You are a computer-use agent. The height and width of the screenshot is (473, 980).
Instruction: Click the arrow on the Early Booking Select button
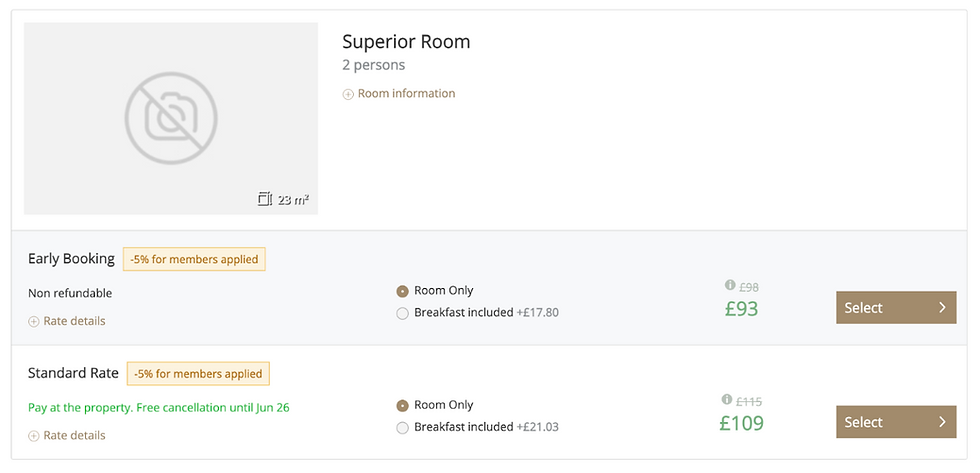(x=942, y=308)
